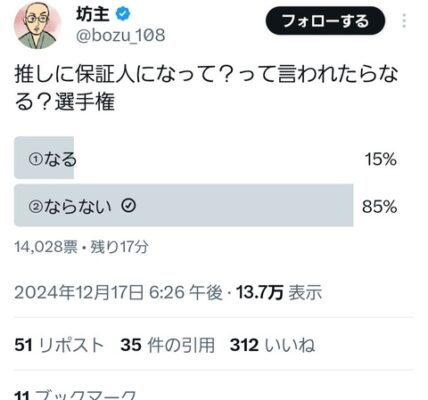Click the blue verified badge

point(123,15)
